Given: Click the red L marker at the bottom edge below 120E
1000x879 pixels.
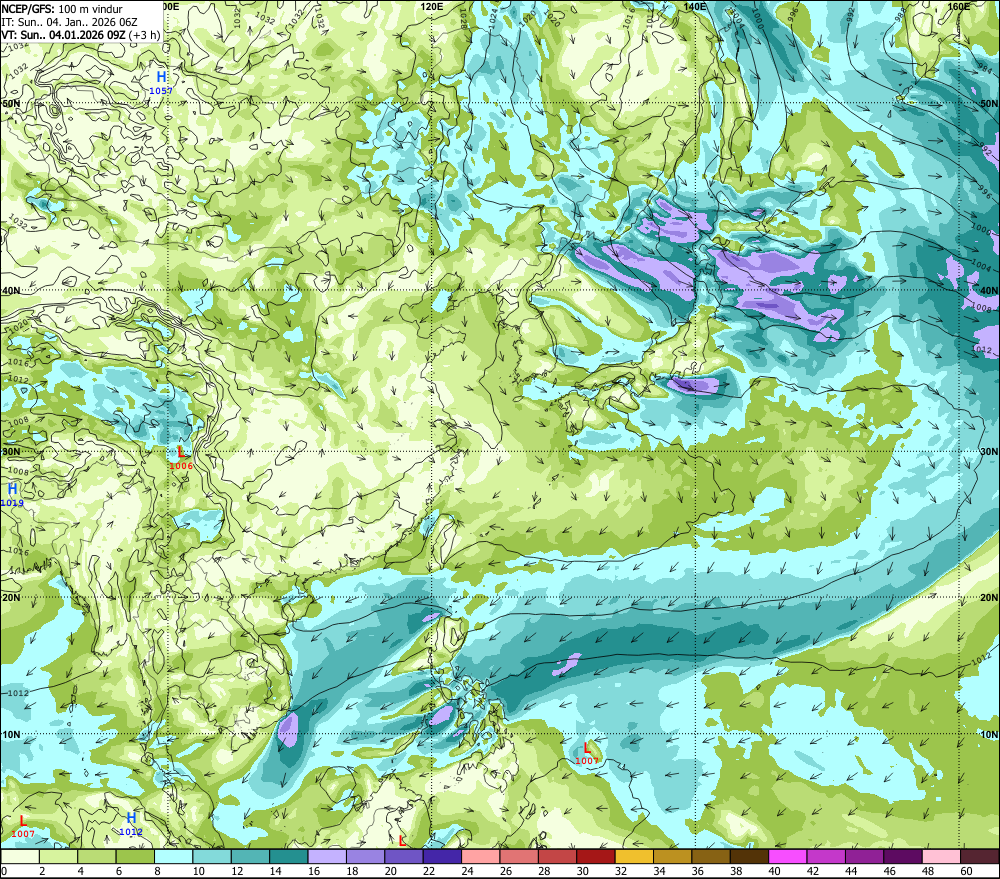Looking at the screenshot, I should (402, 841).
